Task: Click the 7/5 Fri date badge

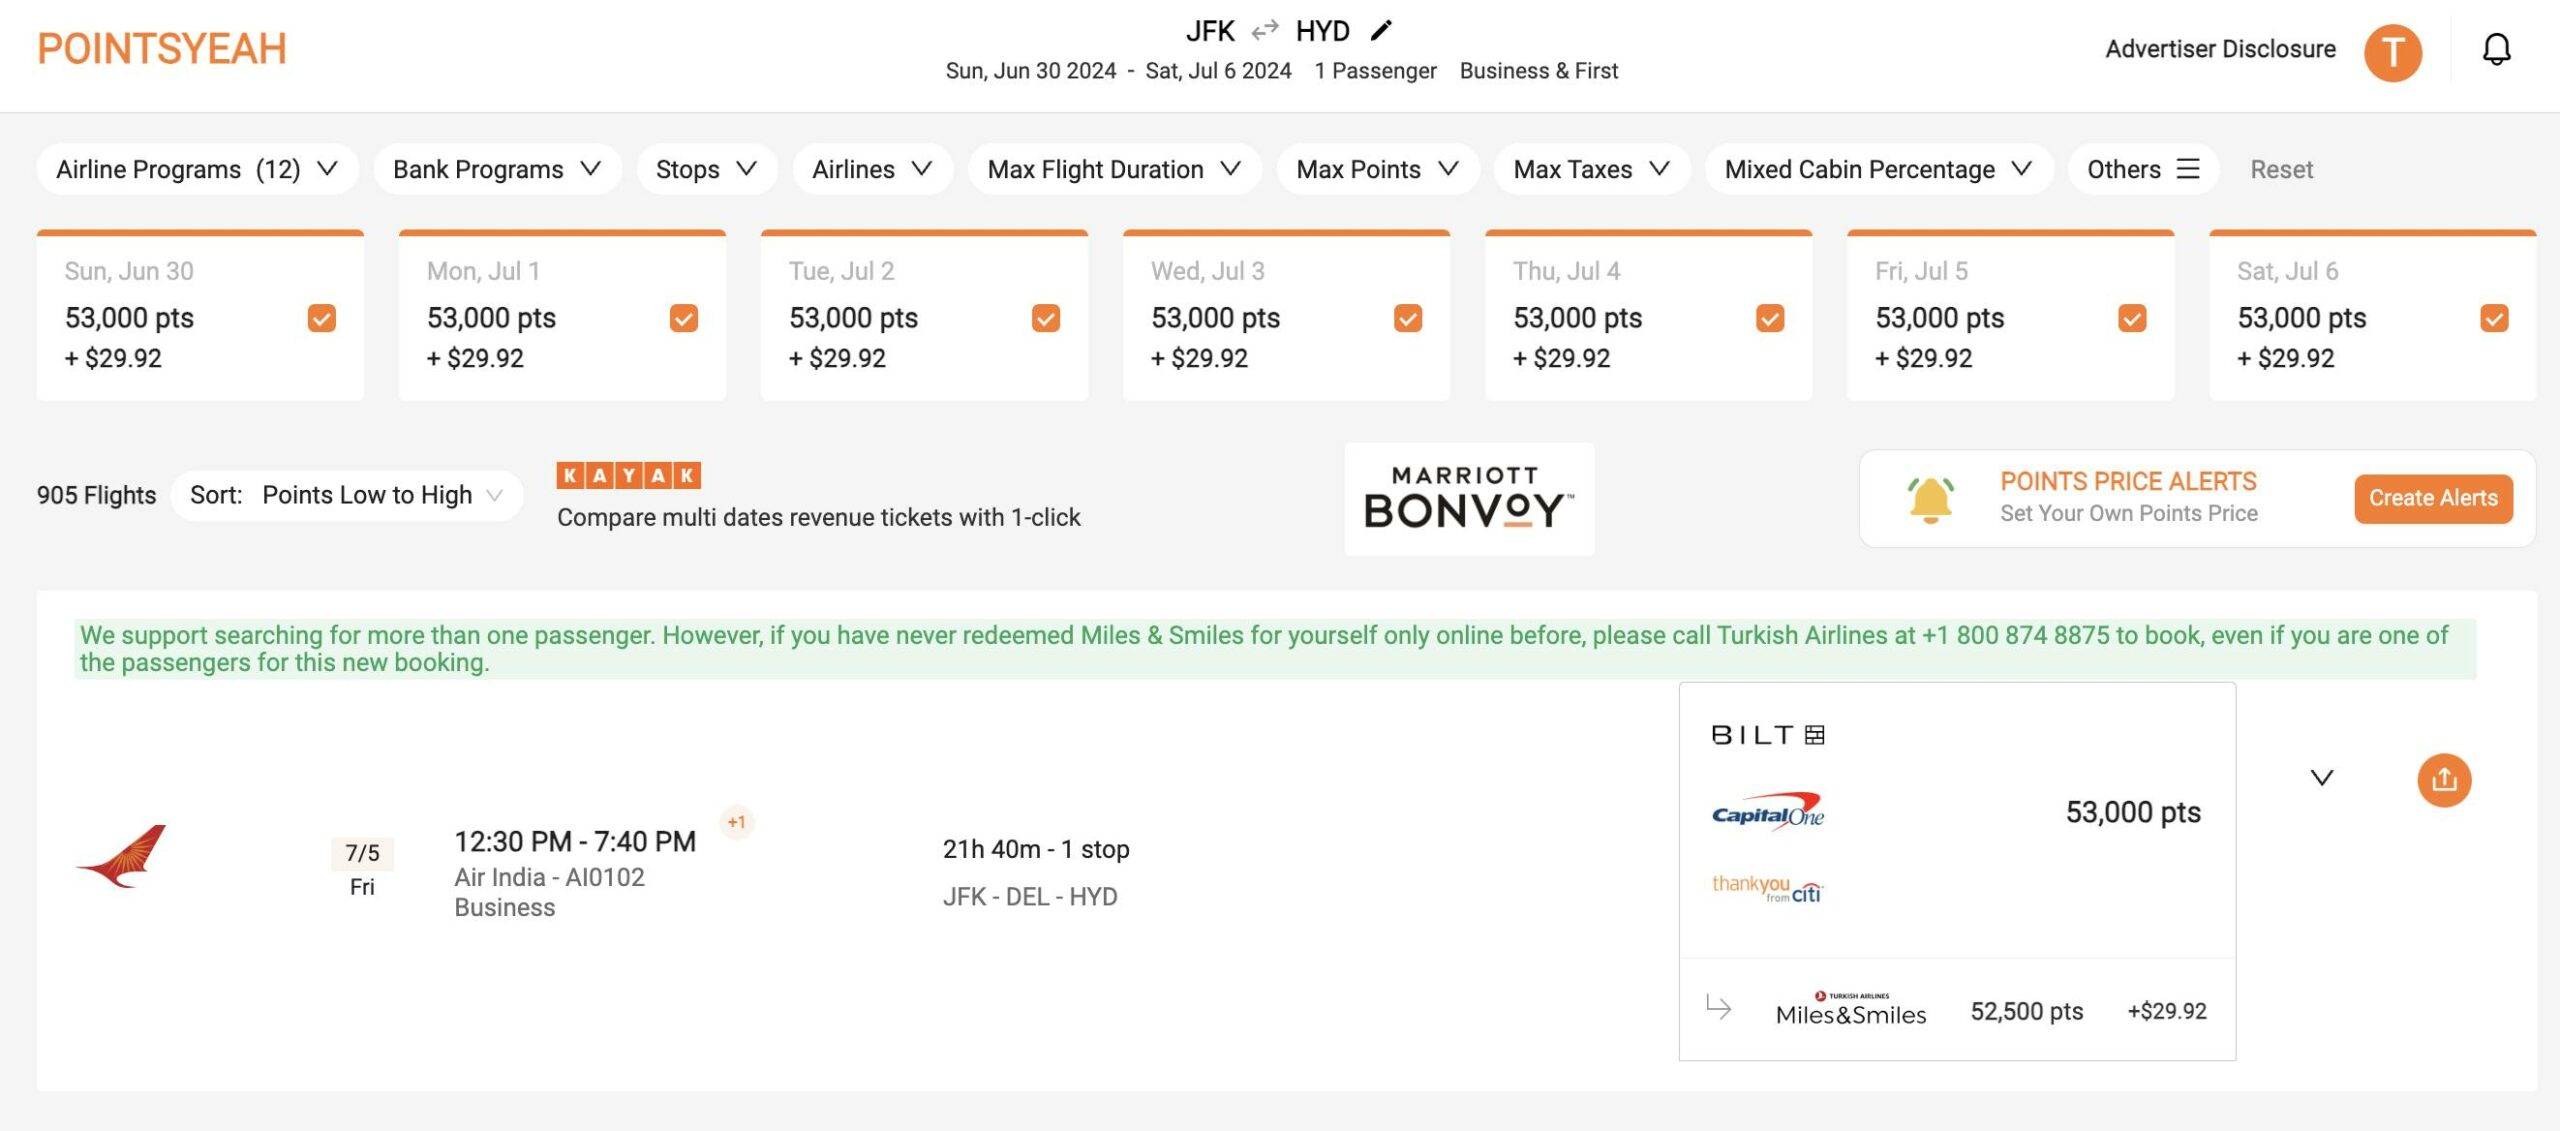Action: [x=362, y=868]
